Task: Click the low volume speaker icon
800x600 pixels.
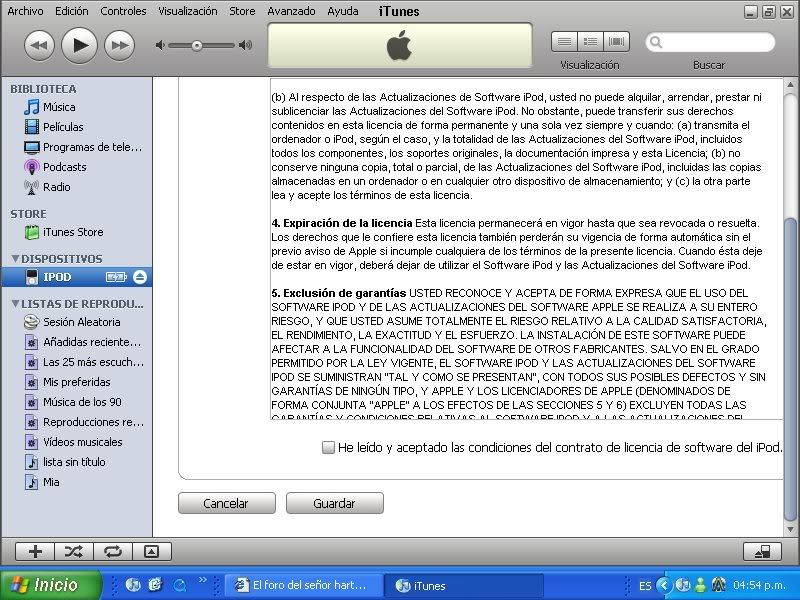Action: 160,45
